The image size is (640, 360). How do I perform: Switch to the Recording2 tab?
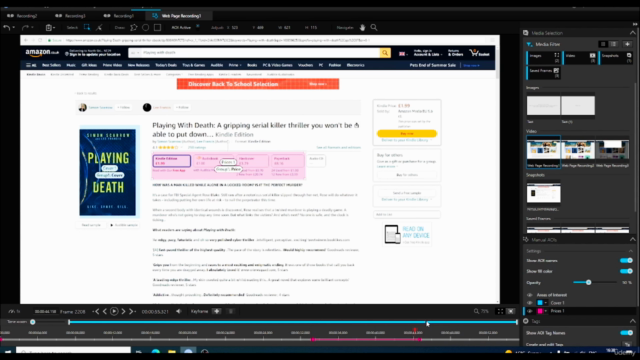(22, 16)
